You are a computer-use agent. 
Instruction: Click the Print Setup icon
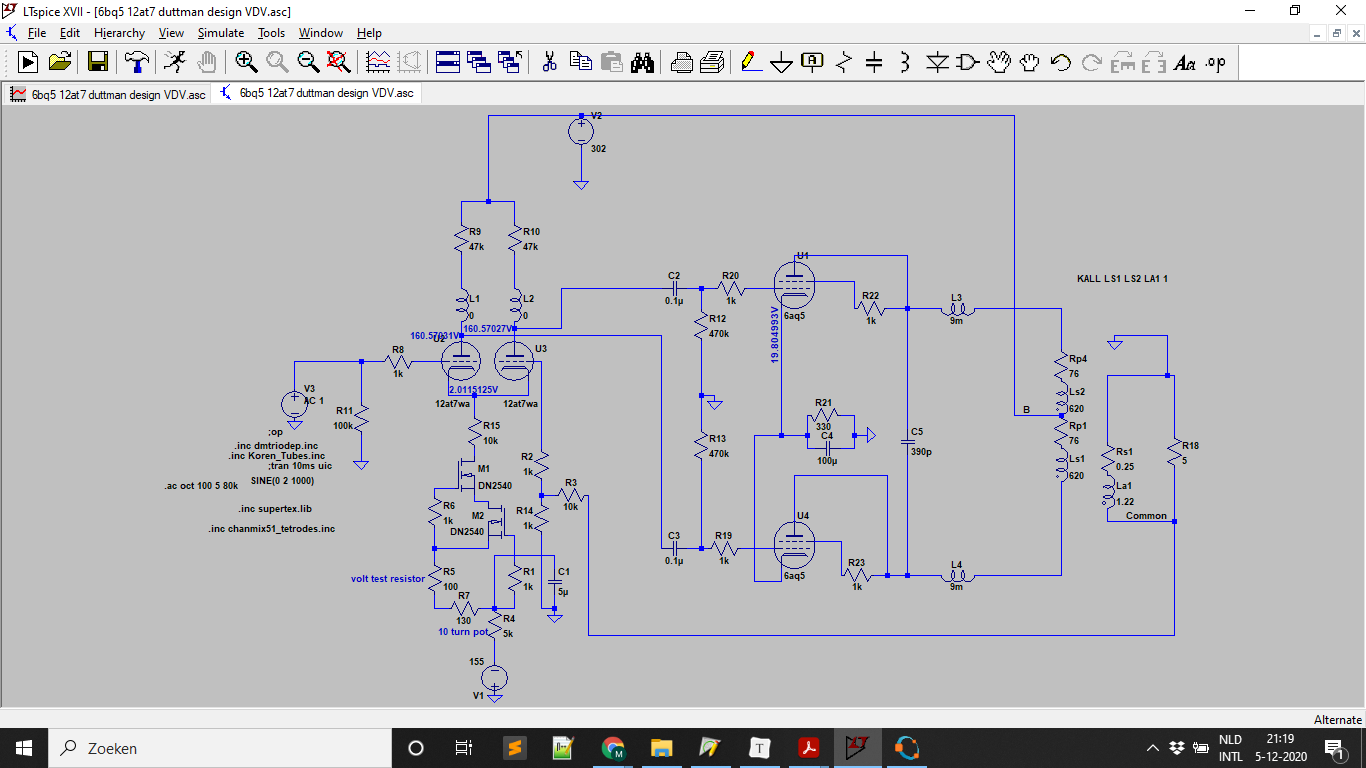click(682, 62)
